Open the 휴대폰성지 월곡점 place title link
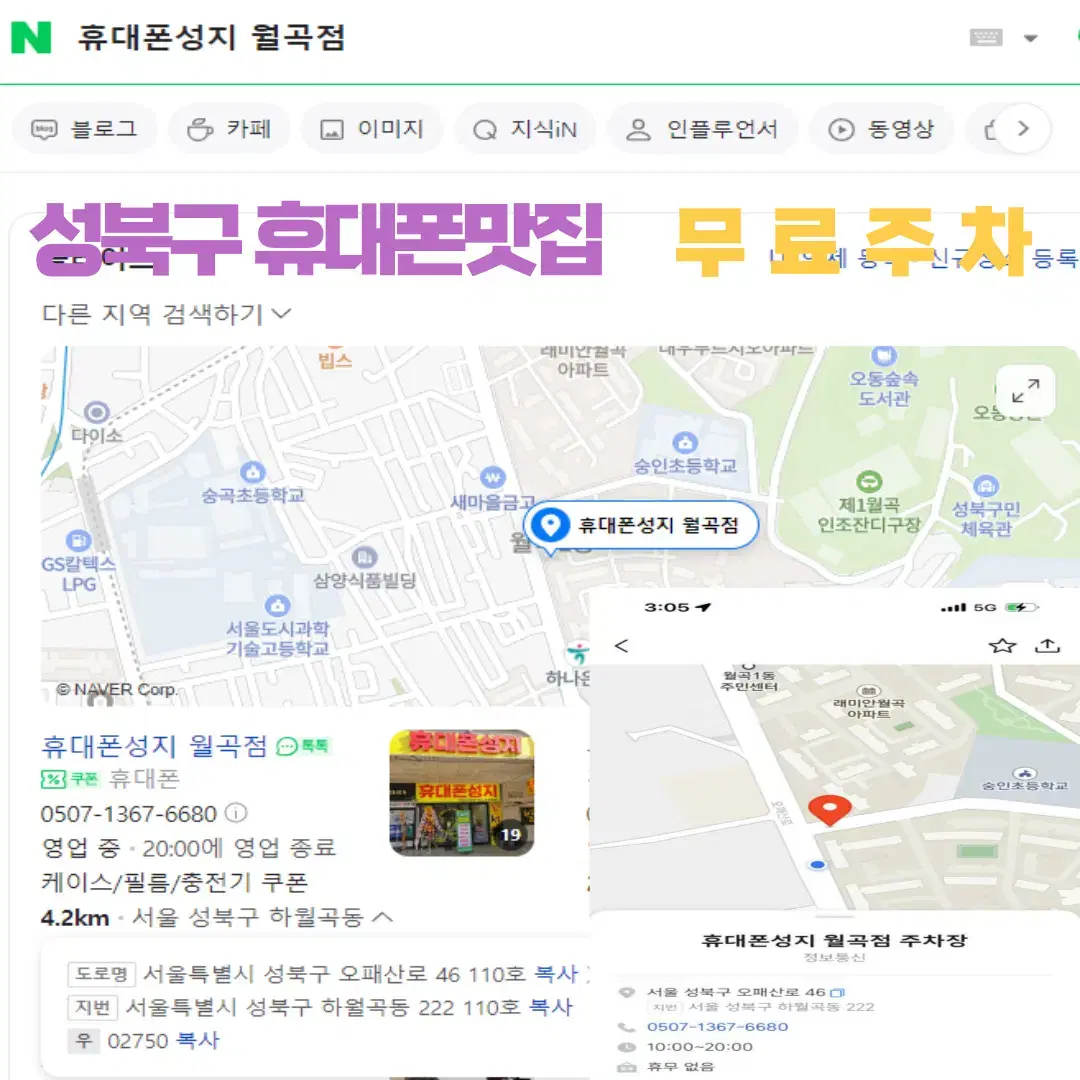The image size is (1080, 1080). pos(154,746)
